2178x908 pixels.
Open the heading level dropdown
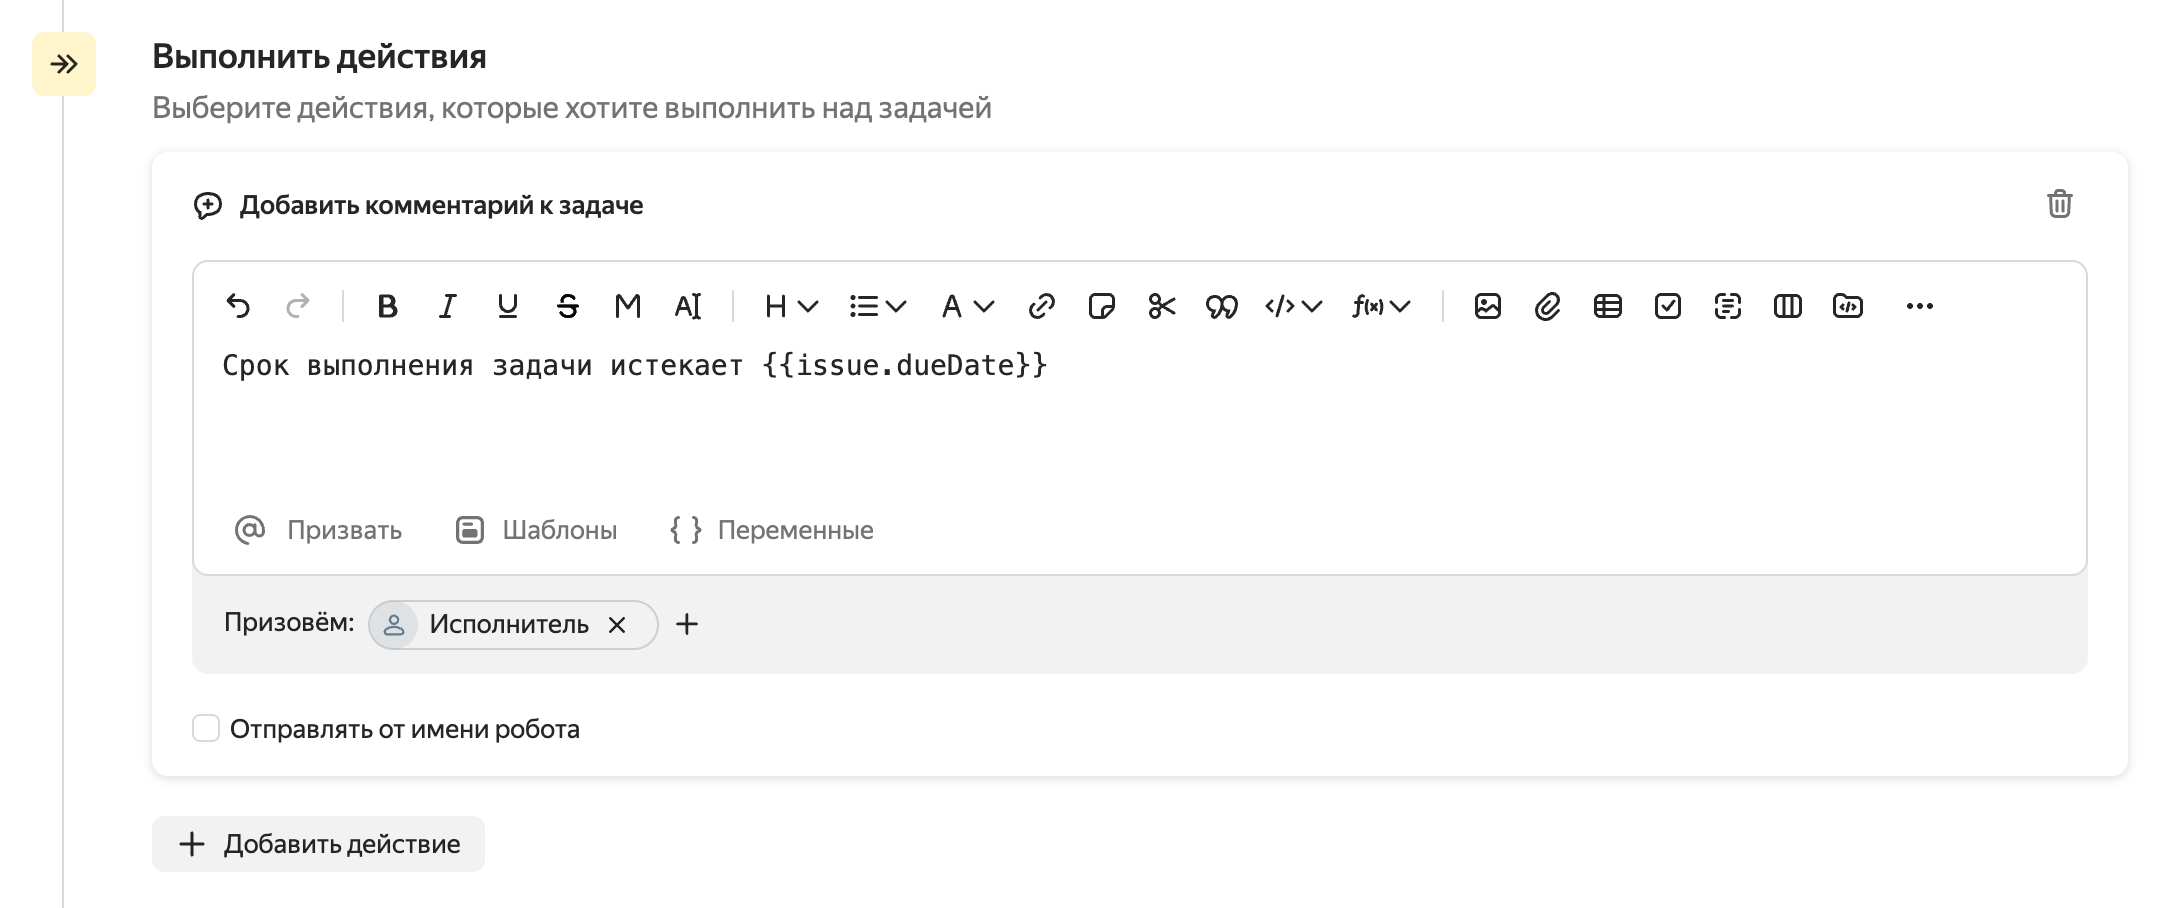click(x=791, y=306)
